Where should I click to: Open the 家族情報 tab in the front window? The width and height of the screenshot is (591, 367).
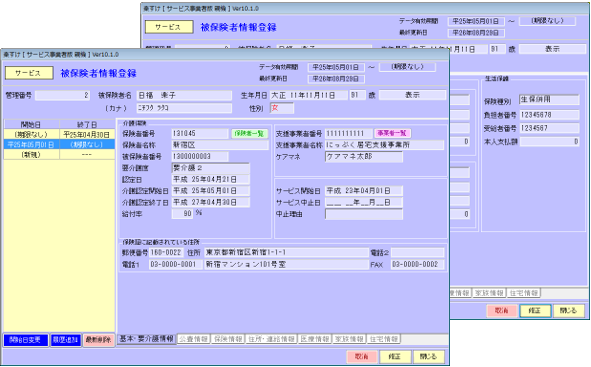point(349,339)
